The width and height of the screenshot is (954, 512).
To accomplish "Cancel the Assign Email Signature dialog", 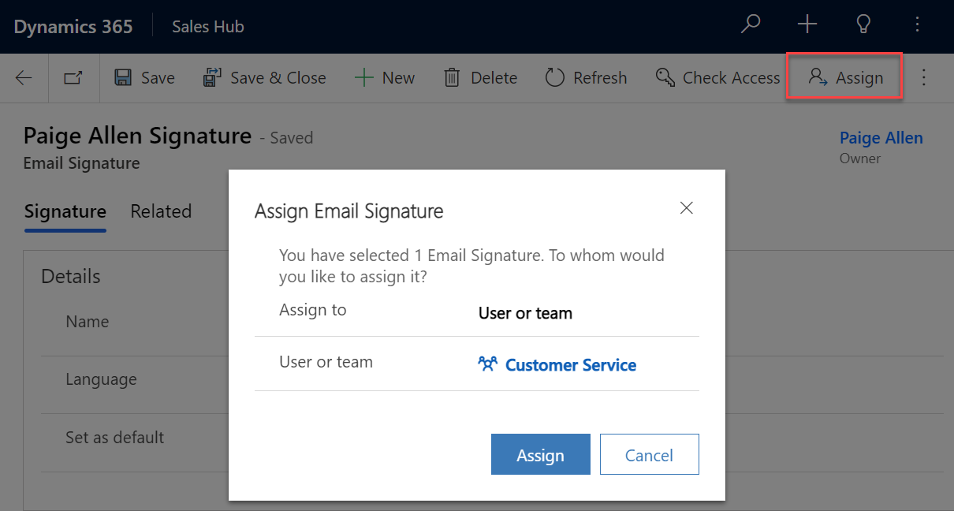I will coord(649,455).
